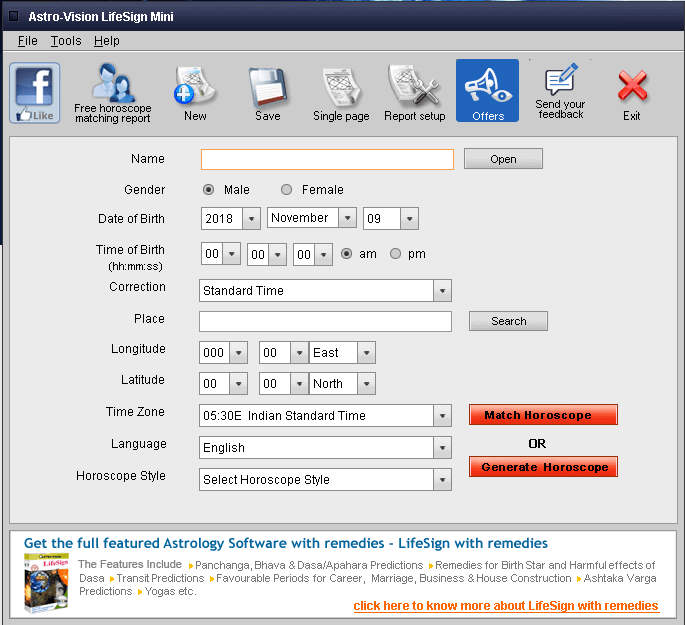Open the Free horoscope matching report
685x625 pixels.
[x=113, y=92]
